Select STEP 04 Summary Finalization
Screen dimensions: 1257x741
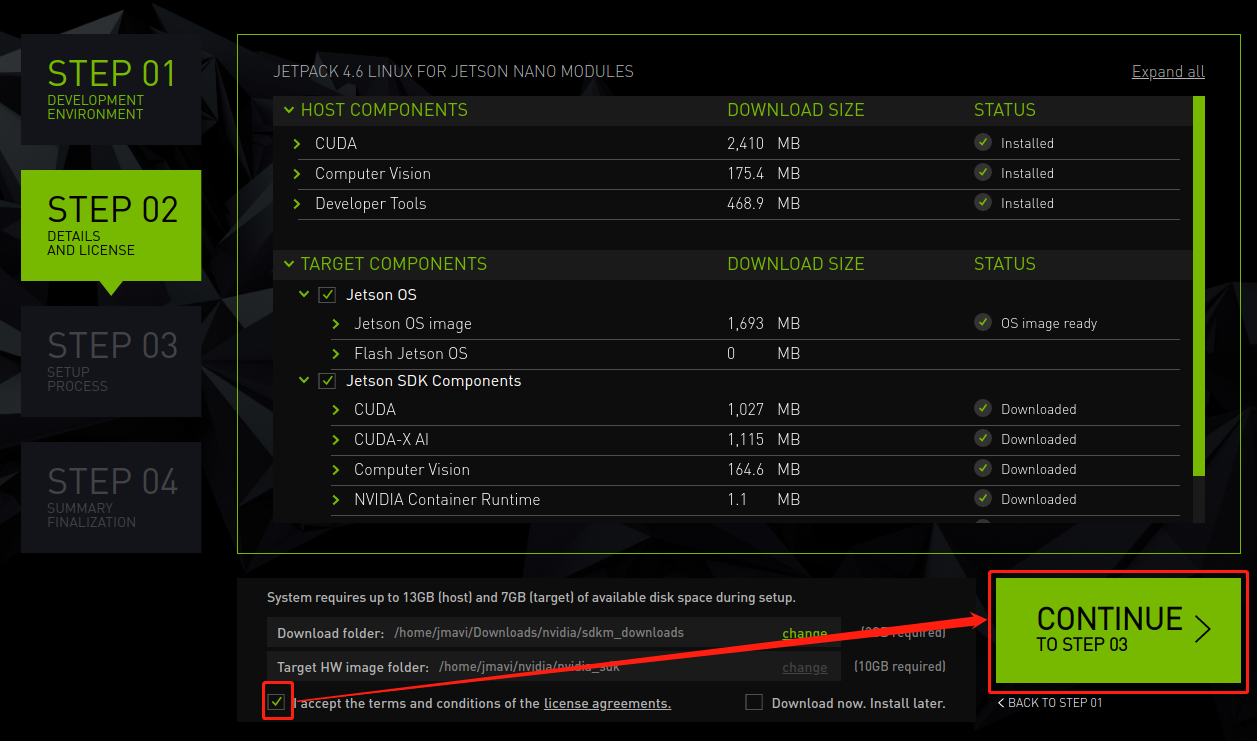click(x=111, y=497)
